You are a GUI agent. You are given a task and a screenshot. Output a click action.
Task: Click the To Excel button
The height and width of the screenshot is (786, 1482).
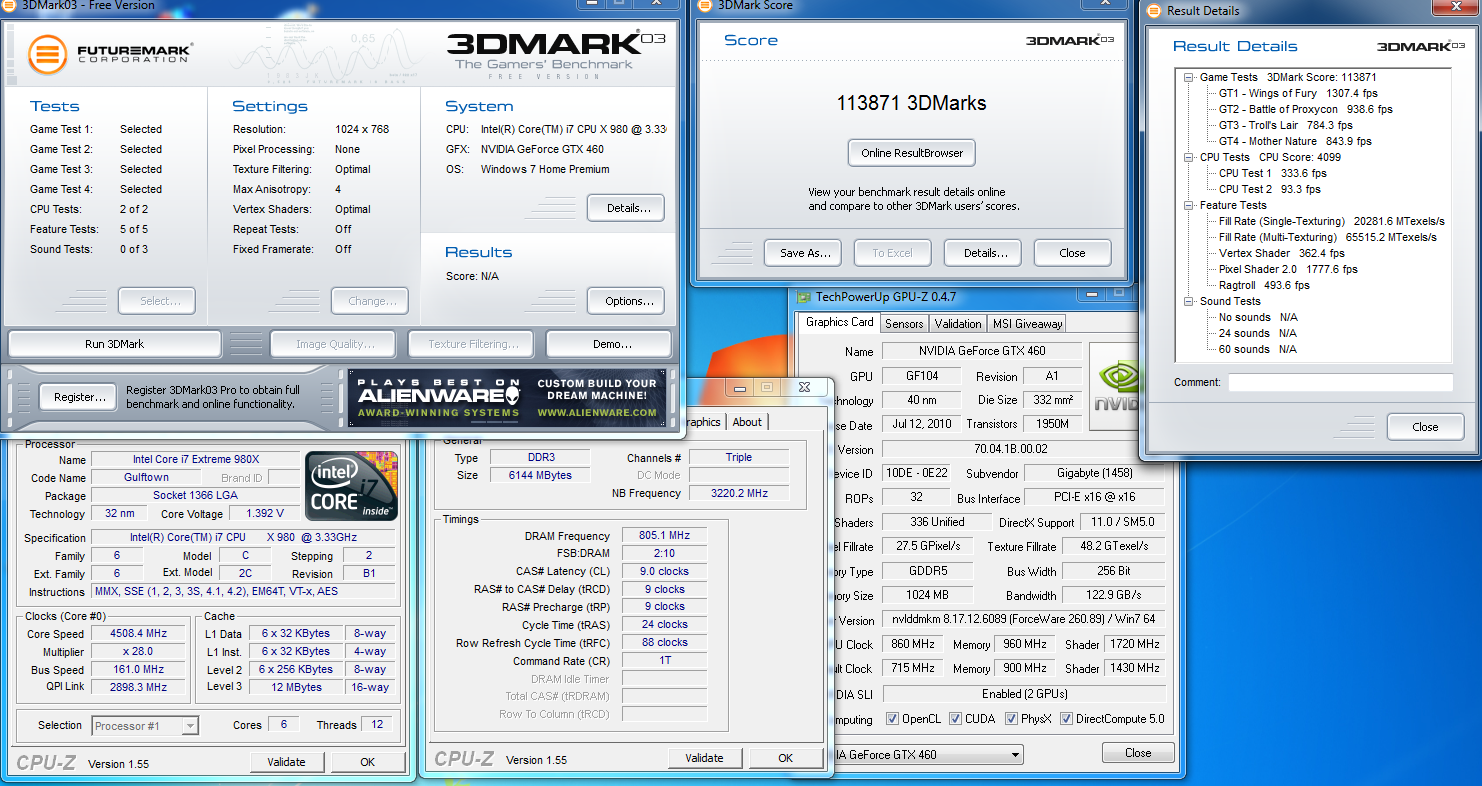[892, 253]
